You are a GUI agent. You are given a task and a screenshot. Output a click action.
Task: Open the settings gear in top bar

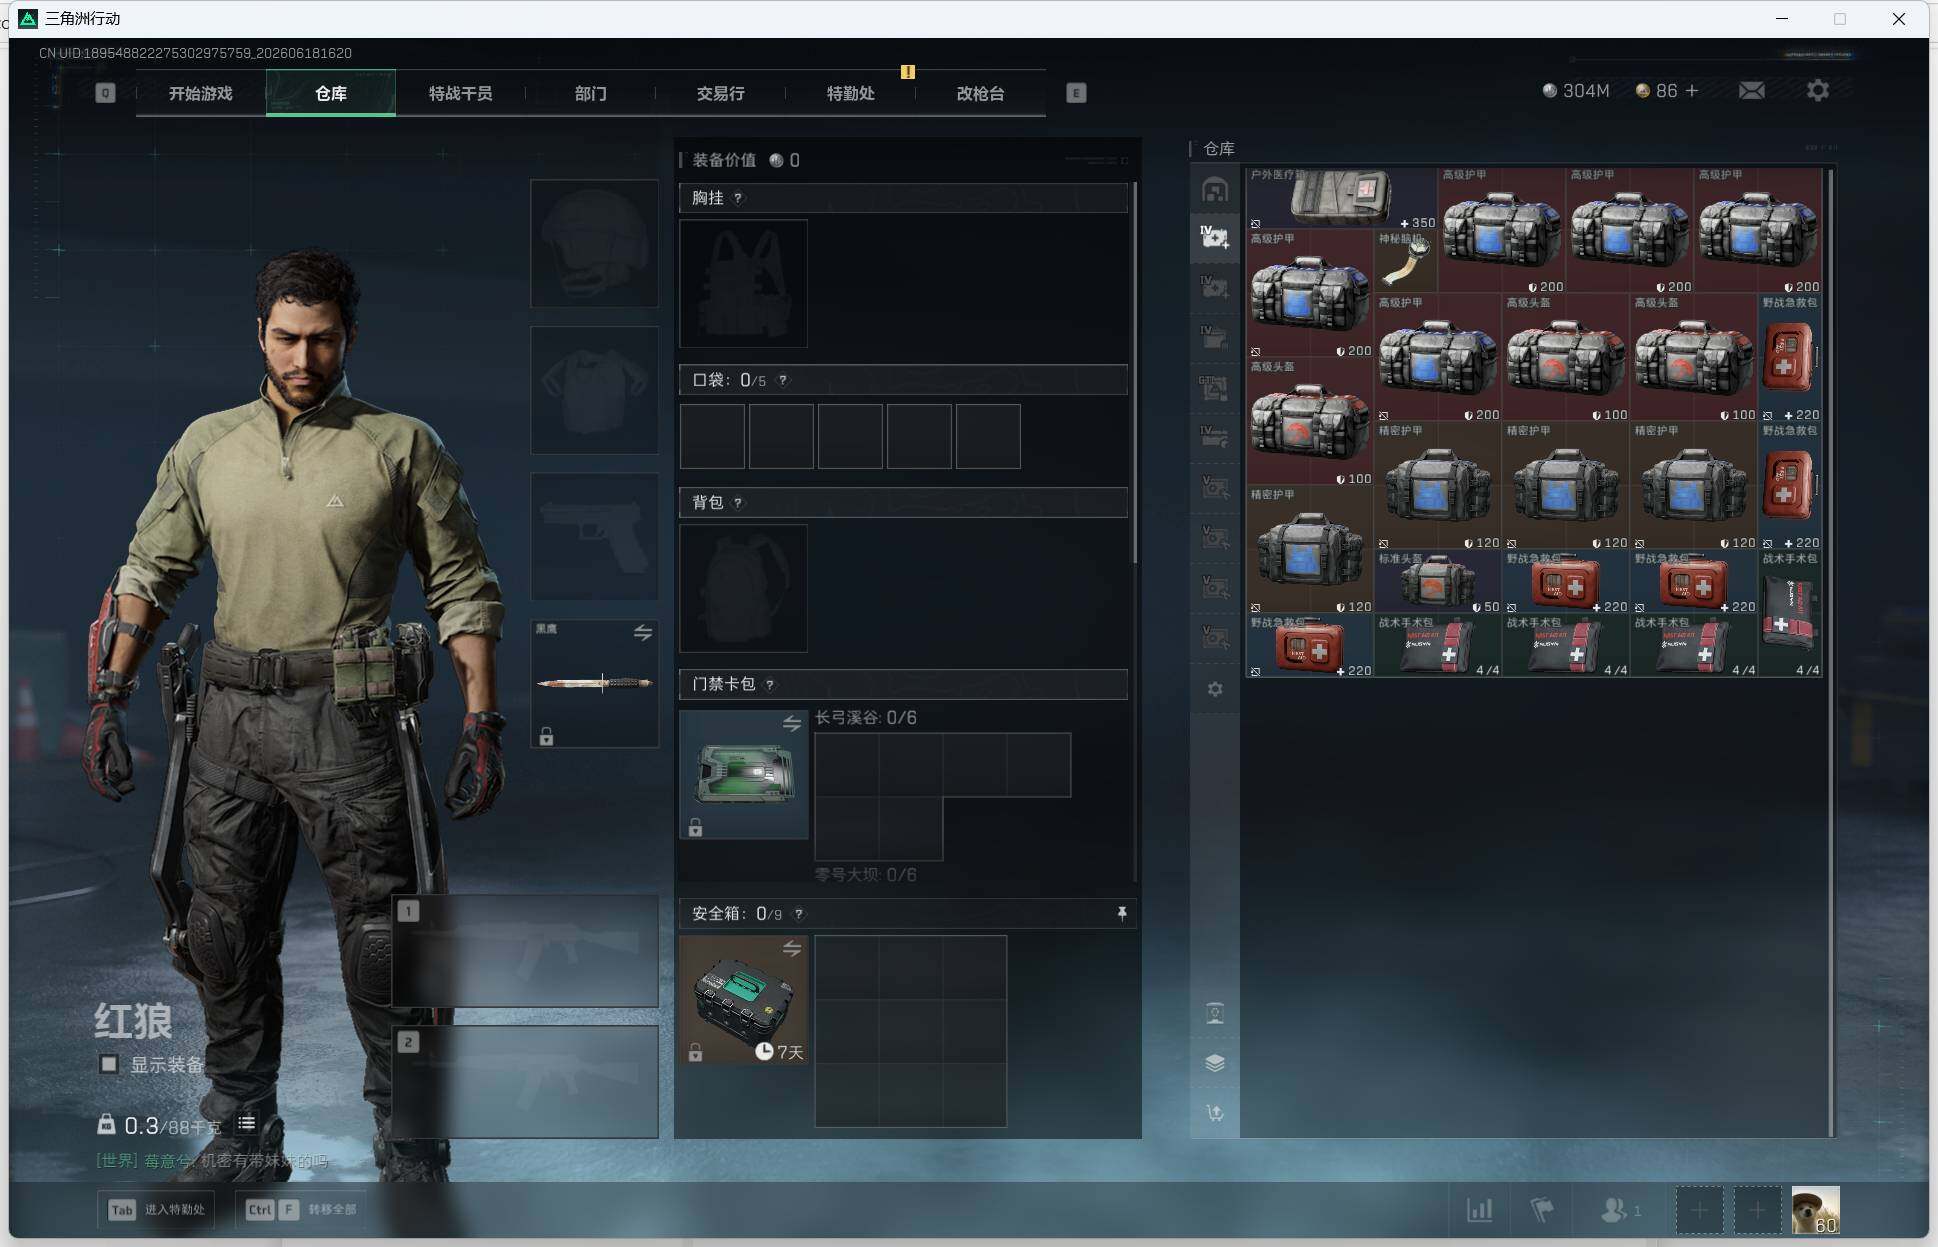click(1818, 91)
